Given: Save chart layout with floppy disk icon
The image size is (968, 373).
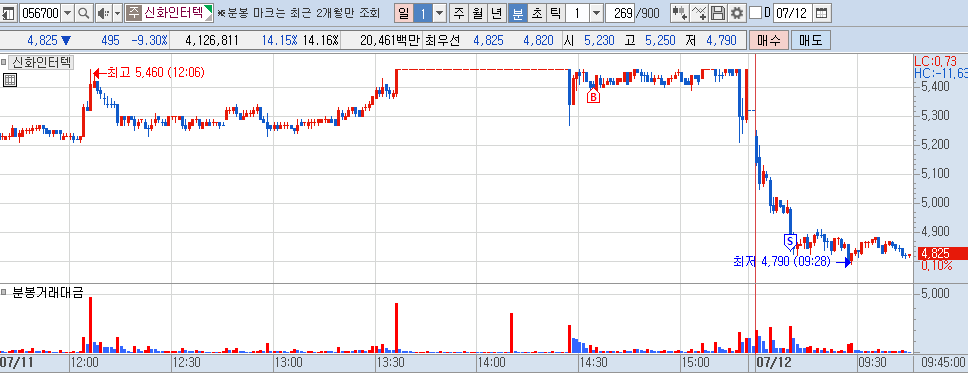Looking at the screenshot, I should point(718,12).
